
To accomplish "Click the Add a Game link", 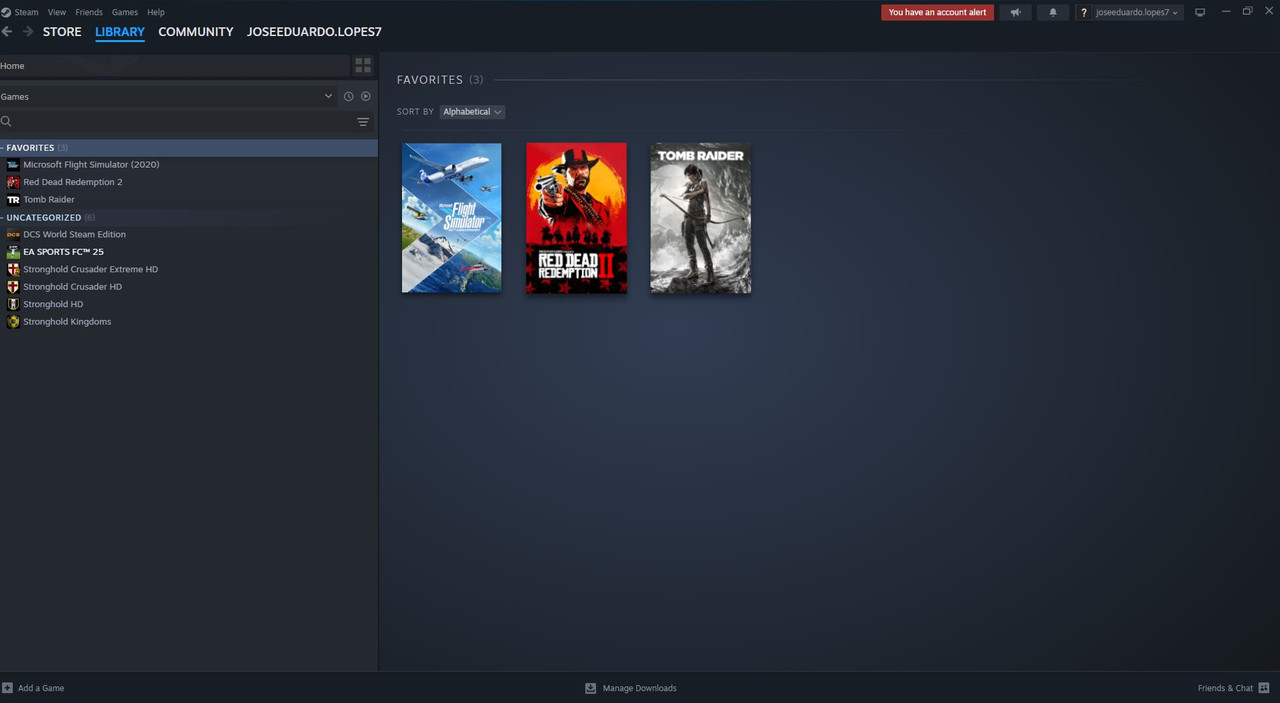I will pyautogui.click(x=41, y=688).
